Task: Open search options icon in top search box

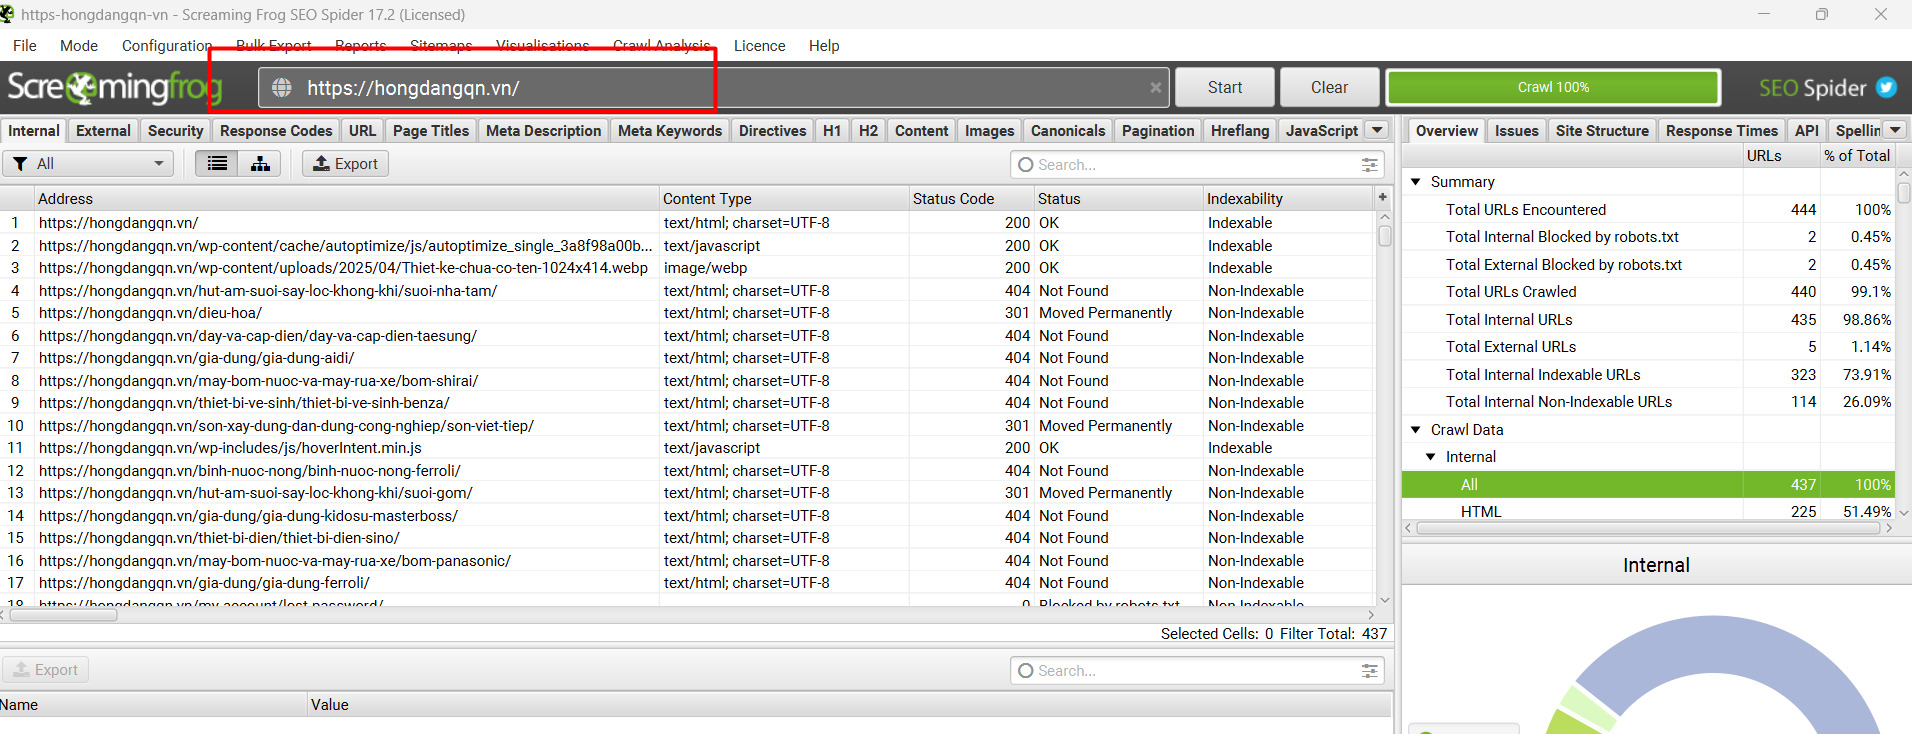Action: tap(1369, 165)
